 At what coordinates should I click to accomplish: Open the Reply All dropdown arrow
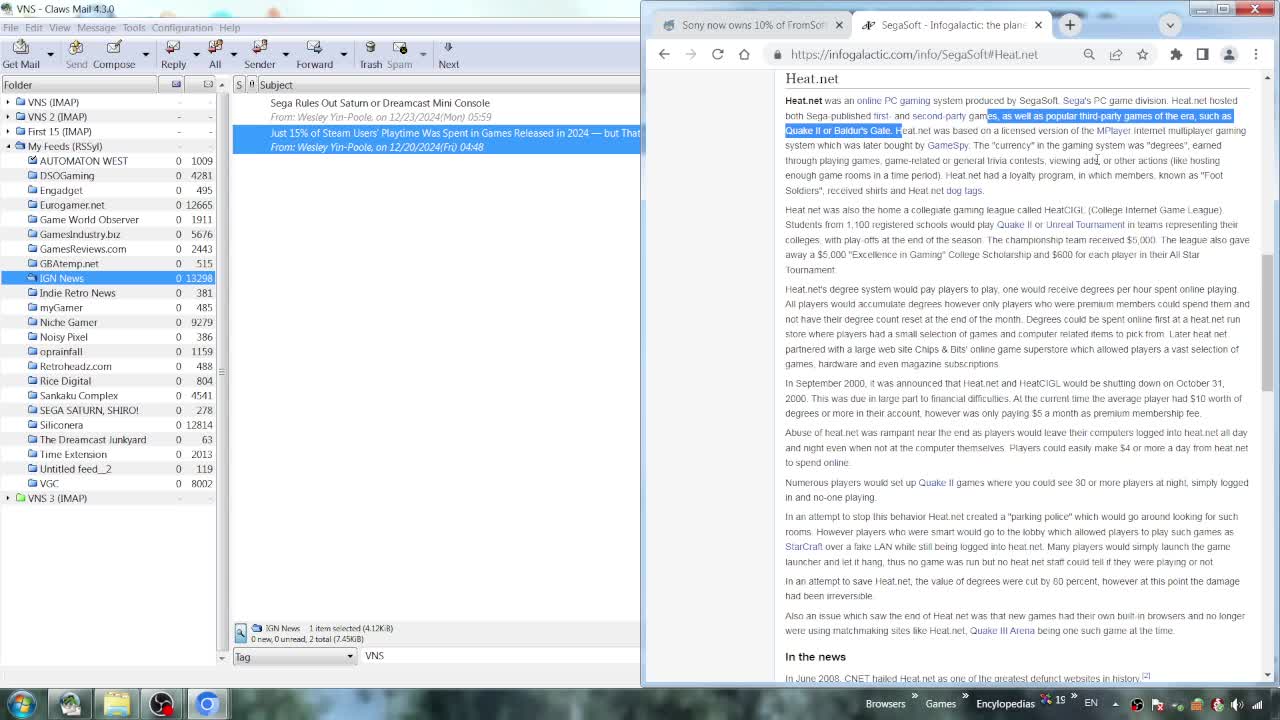pos(234,54)
